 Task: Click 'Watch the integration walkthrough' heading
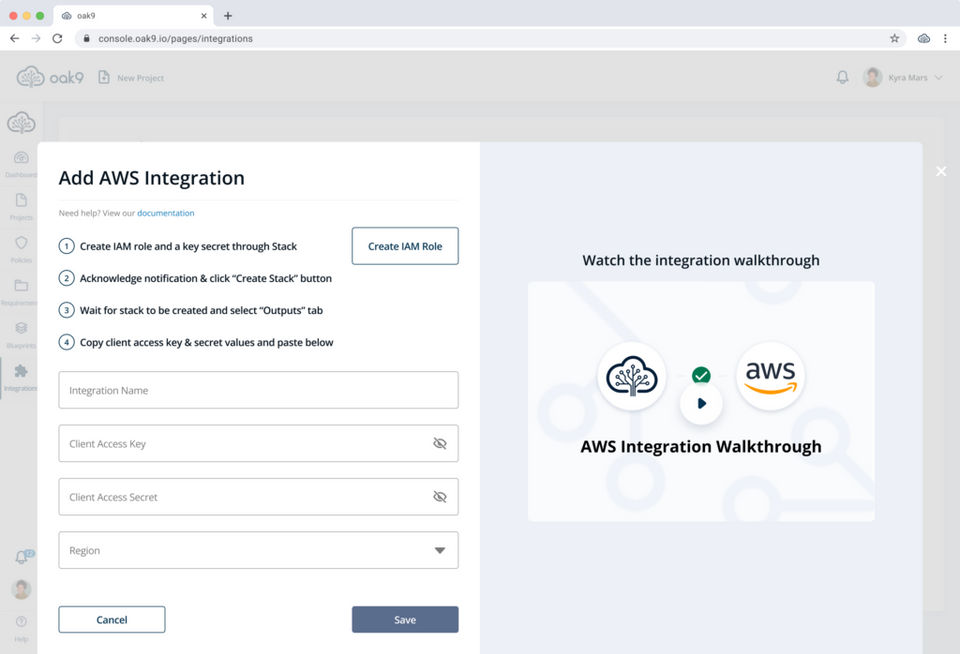(x=701, y=260)
